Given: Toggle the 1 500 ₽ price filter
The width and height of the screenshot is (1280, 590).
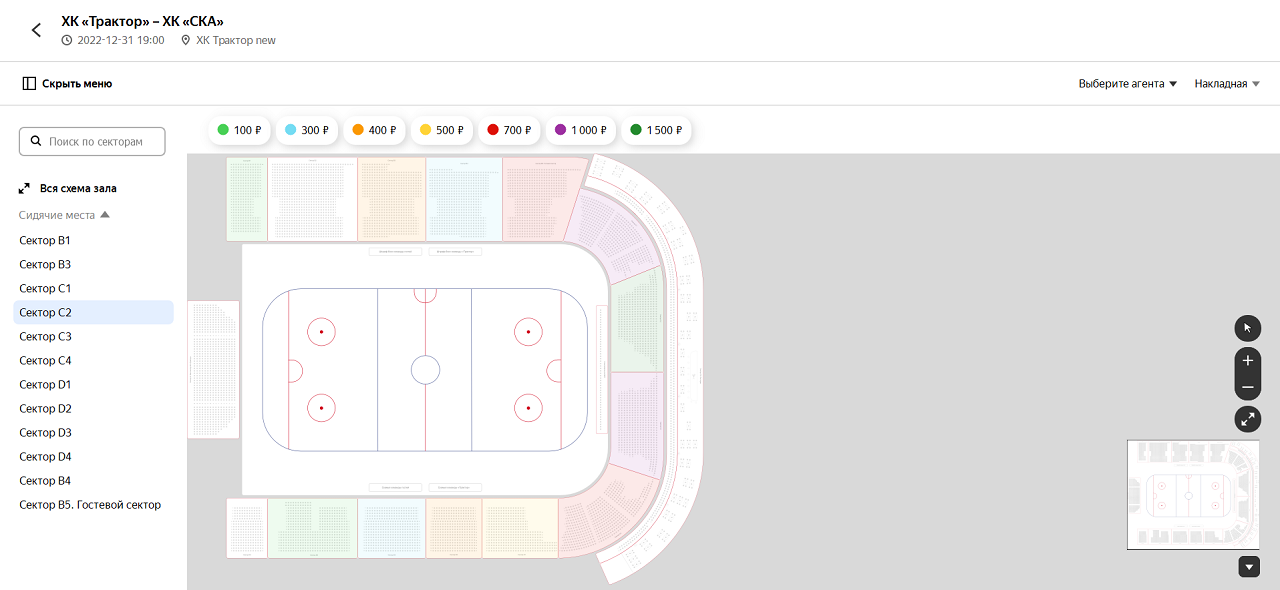Looking at the screenshot, I should (656, 130).
